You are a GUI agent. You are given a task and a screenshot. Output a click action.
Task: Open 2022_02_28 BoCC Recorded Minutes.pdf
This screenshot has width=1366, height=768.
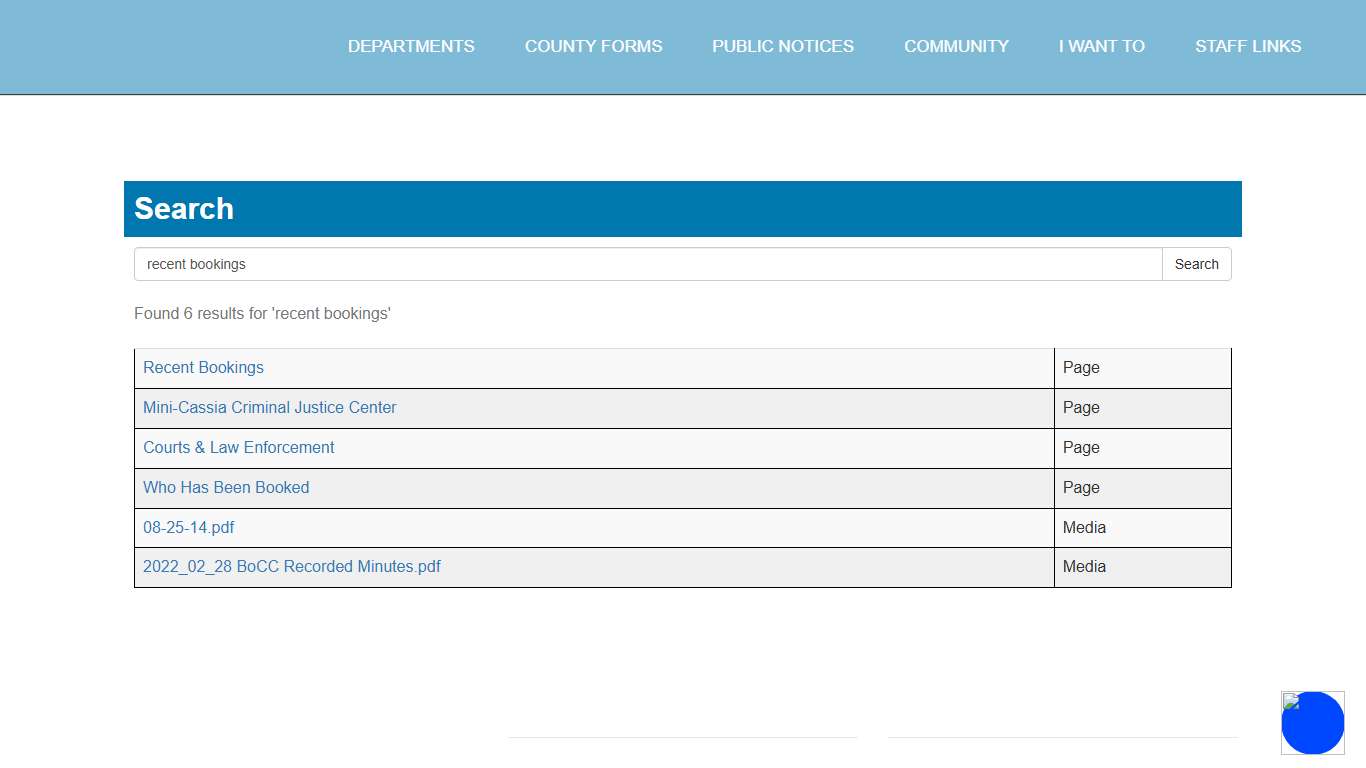point(291,566)
